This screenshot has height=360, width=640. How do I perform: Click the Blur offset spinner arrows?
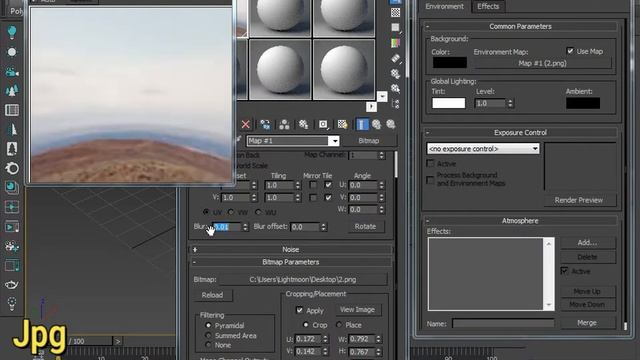[x=323, y=227]
